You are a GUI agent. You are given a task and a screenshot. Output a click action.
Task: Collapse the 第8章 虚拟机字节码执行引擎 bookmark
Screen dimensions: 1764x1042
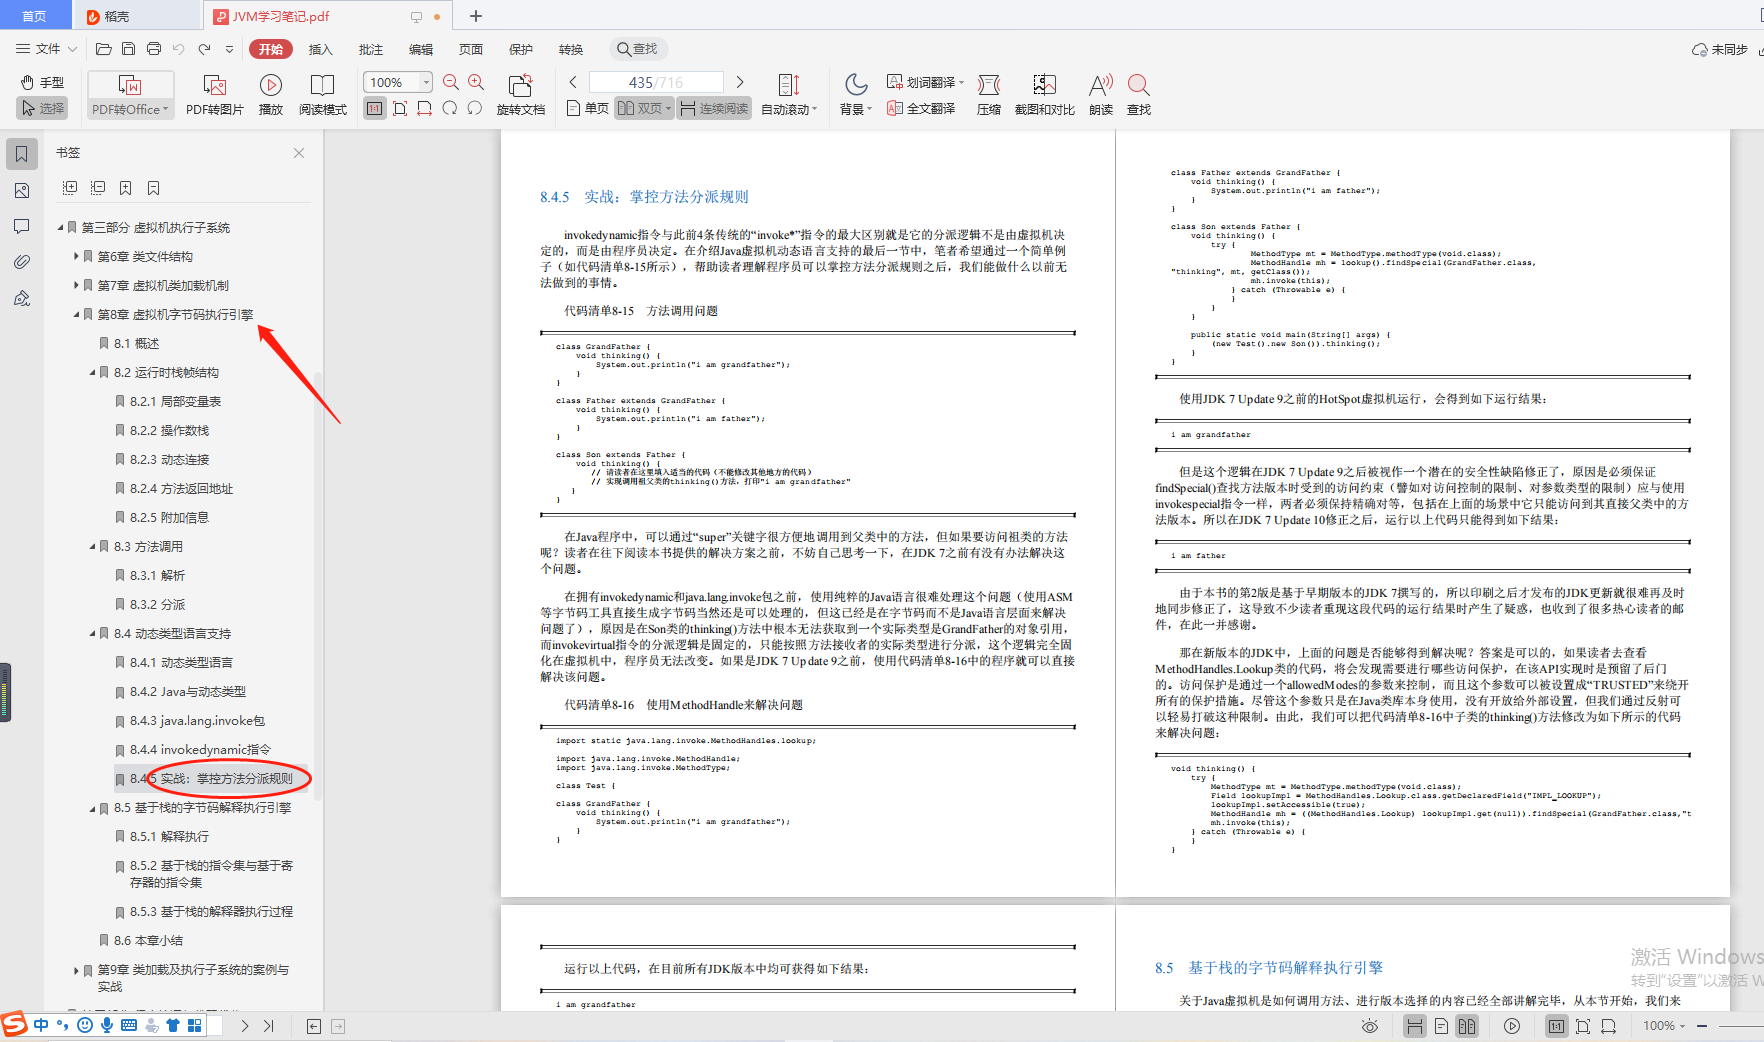pyautogui.click(x=76, y=314)
